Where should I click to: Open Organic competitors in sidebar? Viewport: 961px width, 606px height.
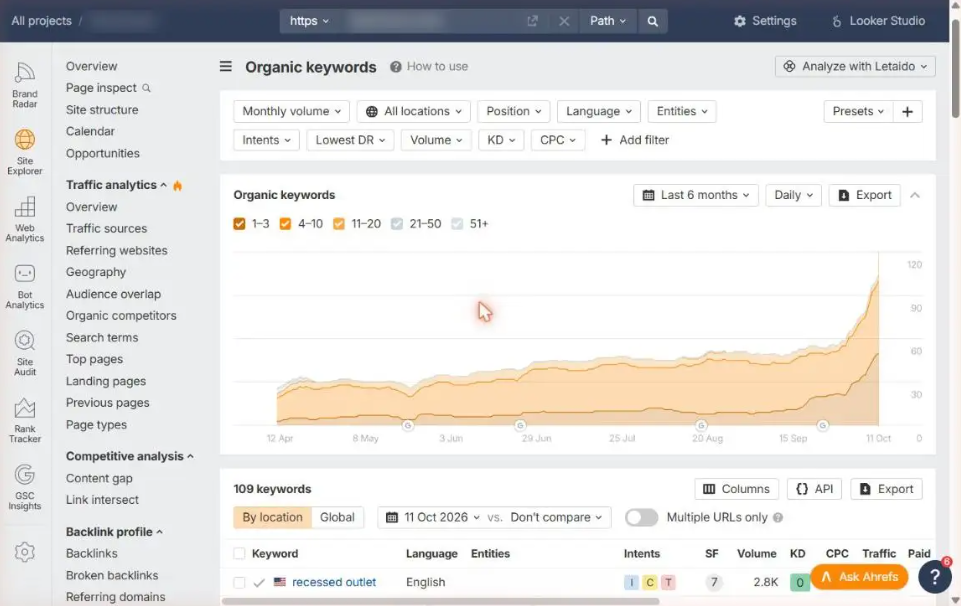click(x=121, y=316)
